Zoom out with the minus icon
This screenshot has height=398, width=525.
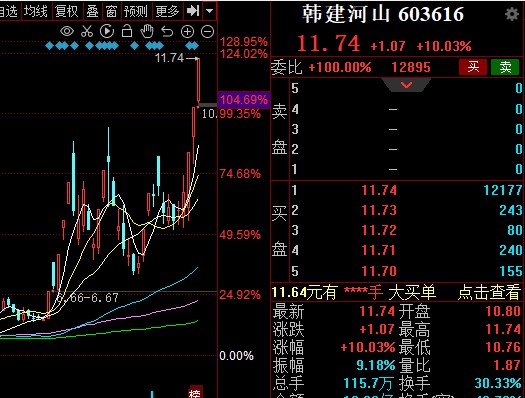tap(207, 31)
